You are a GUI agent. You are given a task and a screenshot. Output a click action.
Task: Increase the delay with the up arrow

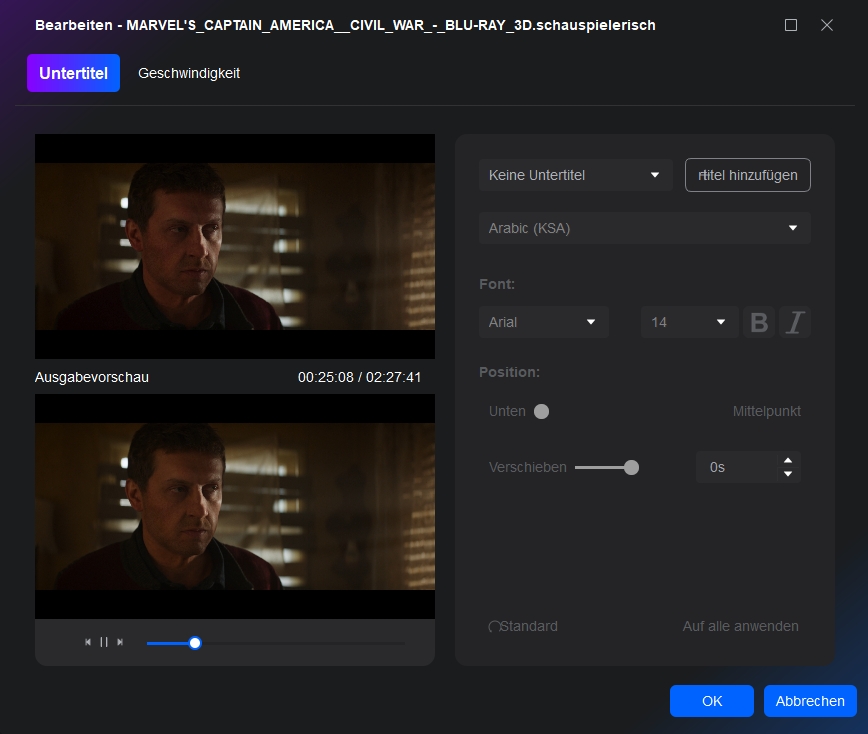788,461
